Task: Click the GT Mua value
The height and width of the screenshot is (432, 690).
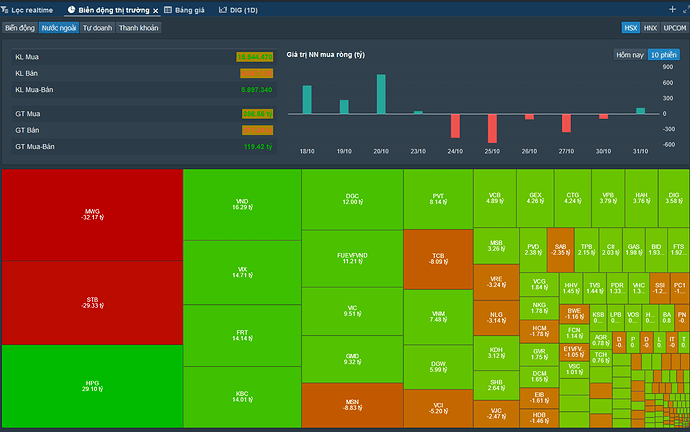Action: pyautogui.click(x=257, y=114)
